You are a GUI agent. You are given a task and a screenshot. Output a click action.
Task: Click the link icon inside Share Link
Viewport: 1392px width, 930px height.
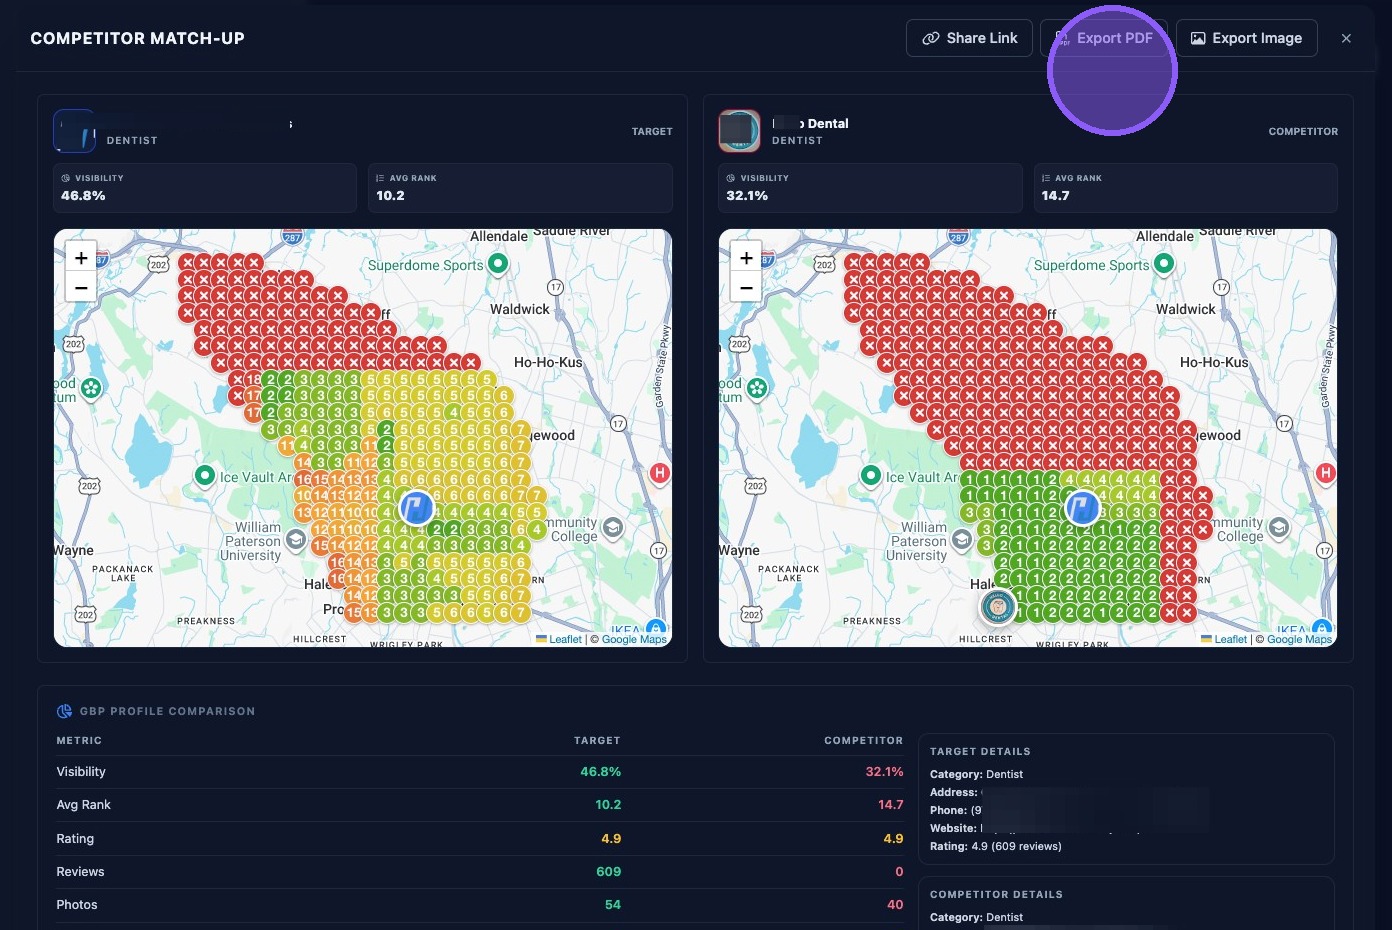[931, 38]
